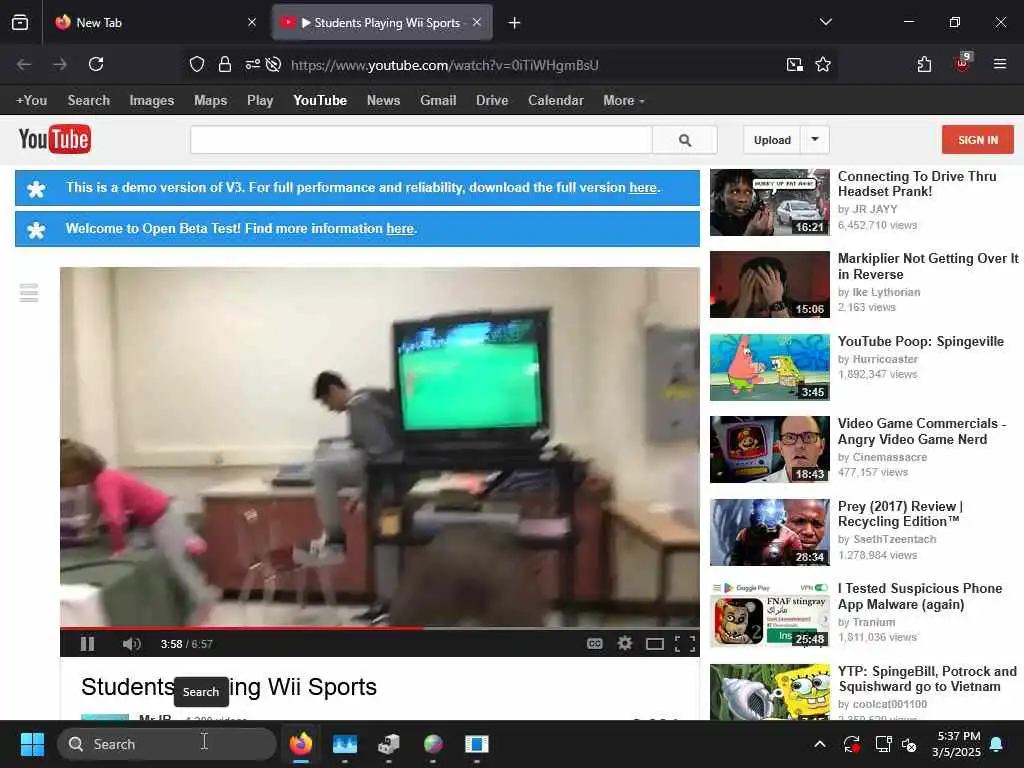Open Windows Start menu
The width and height of the screenshot is (1024, 768).
pos(32,744)
